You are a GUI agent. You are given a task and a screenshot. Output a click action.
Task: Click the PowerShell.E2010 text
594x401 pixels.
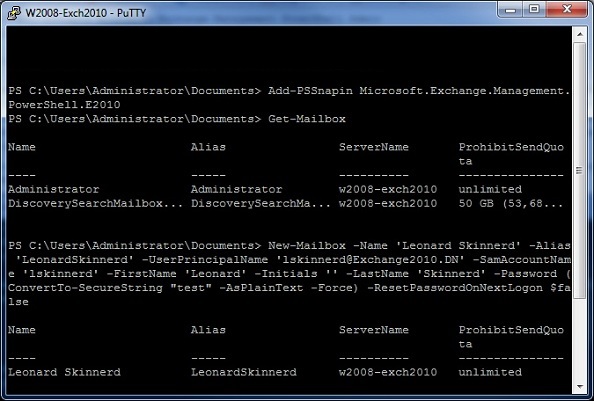tap(64, 105)
